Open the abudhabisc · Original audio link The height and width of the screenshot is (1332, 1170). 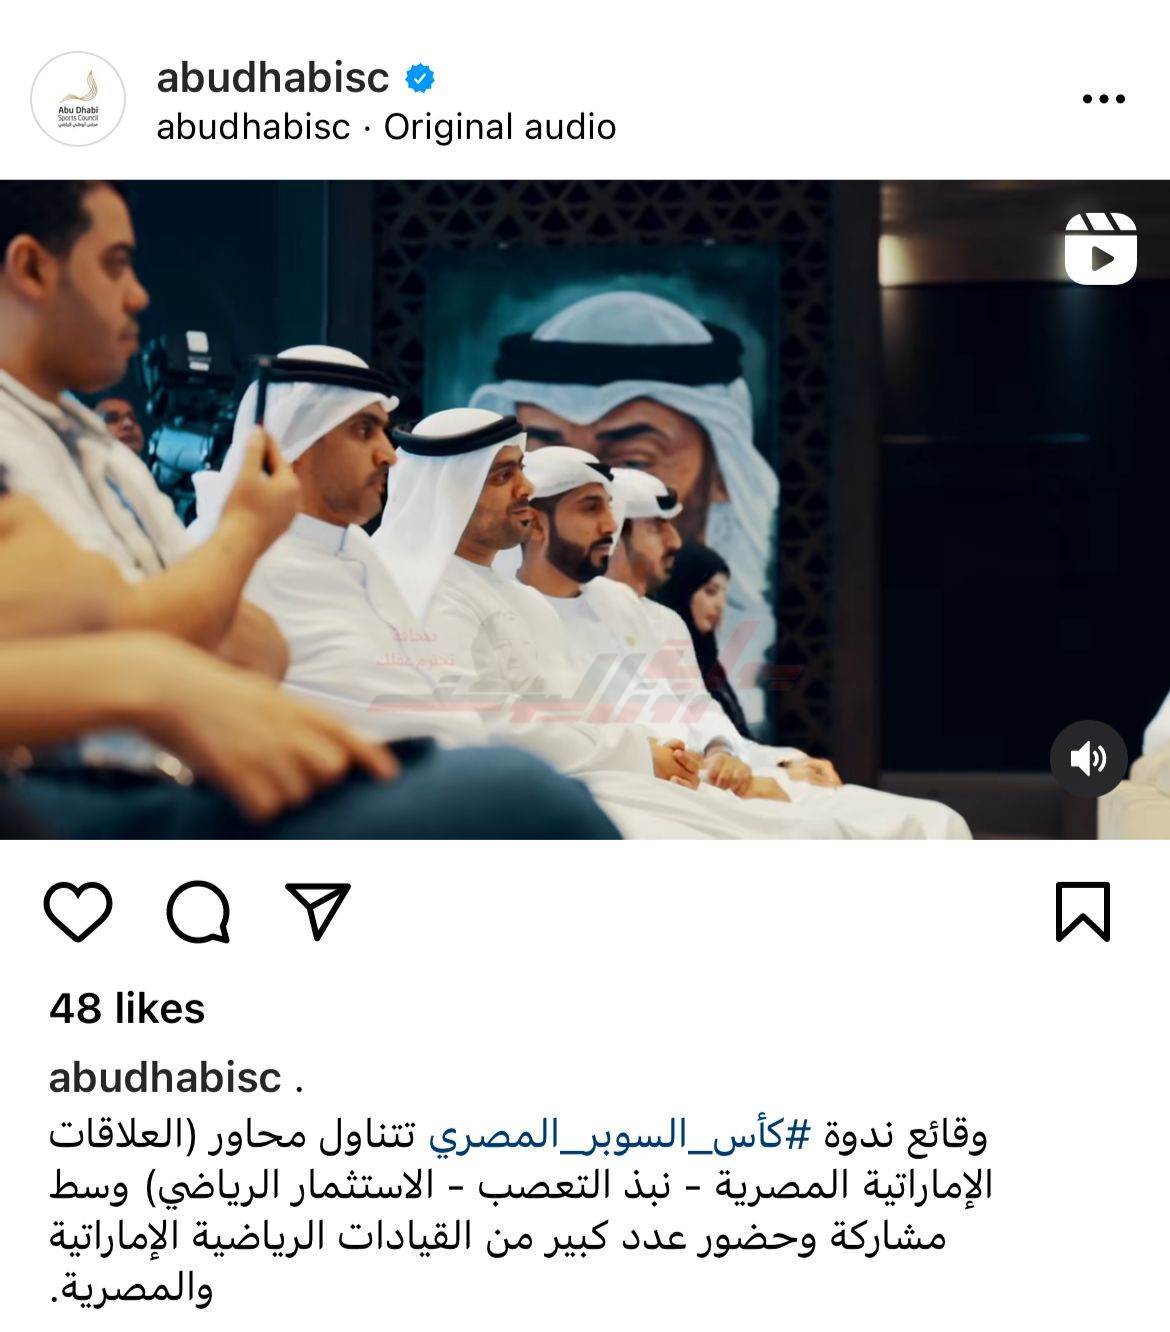(x=386, y=127)
